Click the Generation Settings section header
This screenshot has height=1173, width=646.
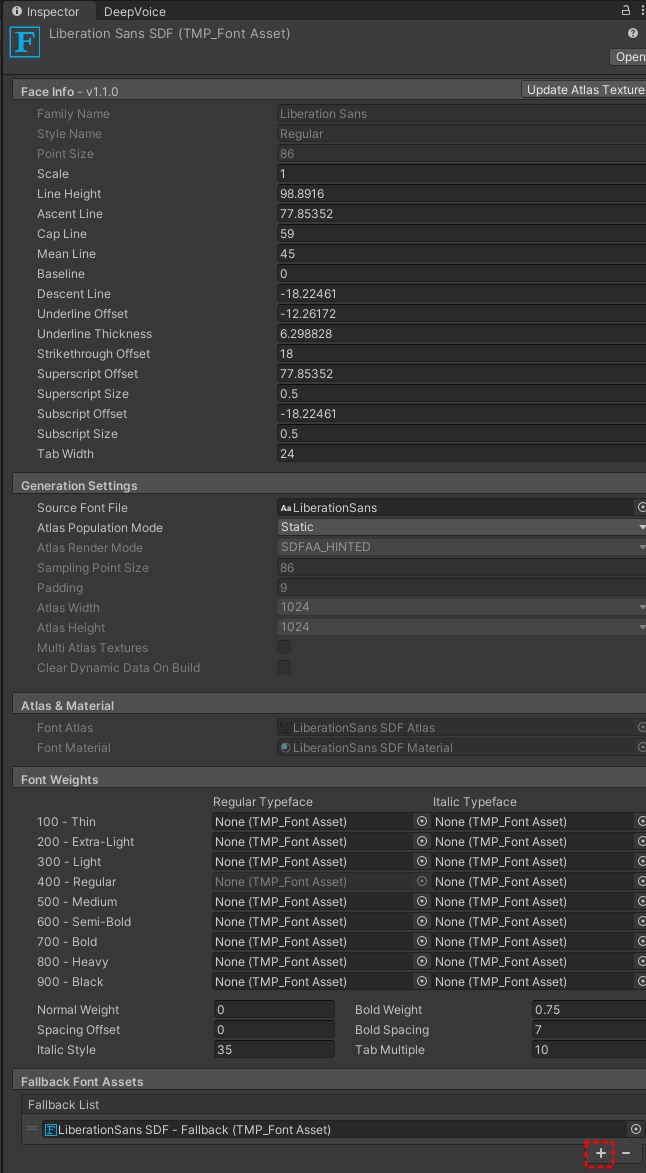(x=329, y=486)
